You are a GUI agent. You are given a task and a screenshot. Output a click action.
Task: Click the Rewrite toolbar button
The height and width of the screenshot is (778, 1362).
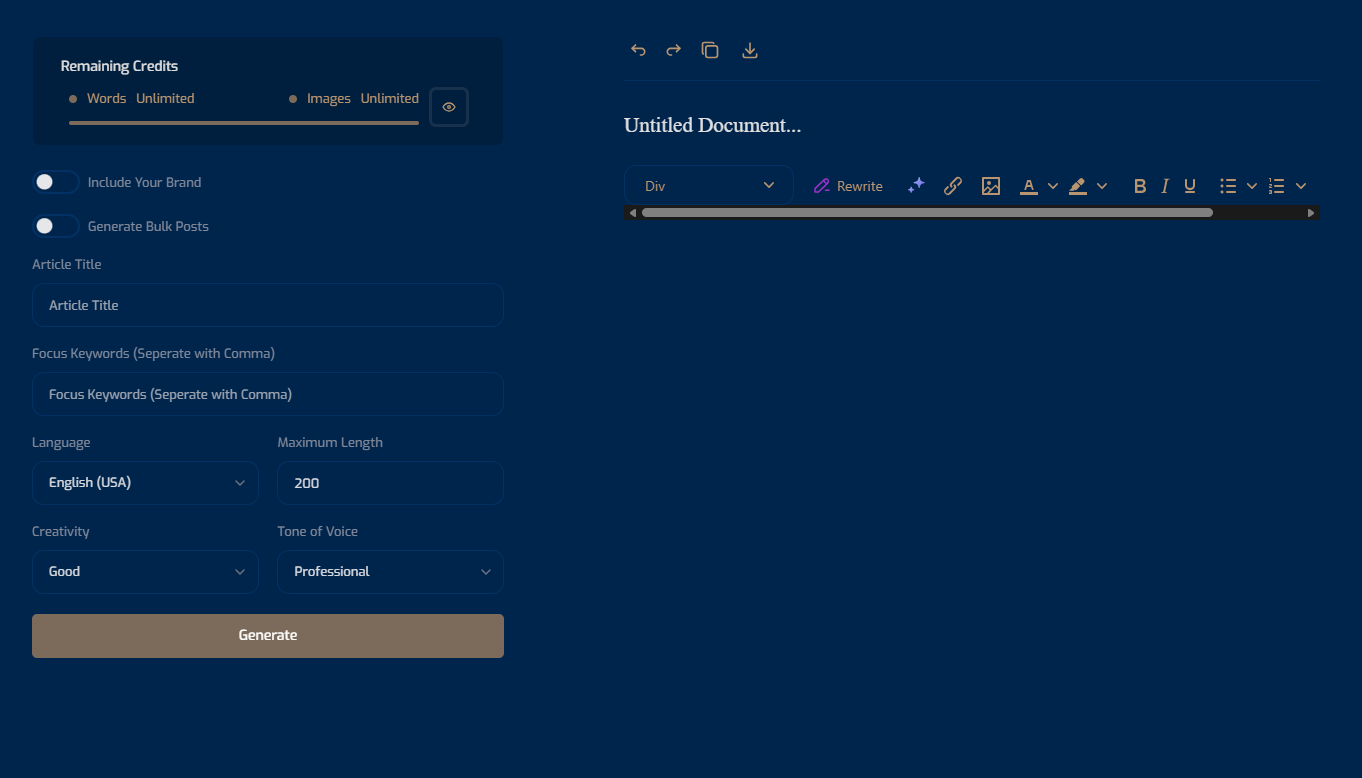tap(848, 186)
